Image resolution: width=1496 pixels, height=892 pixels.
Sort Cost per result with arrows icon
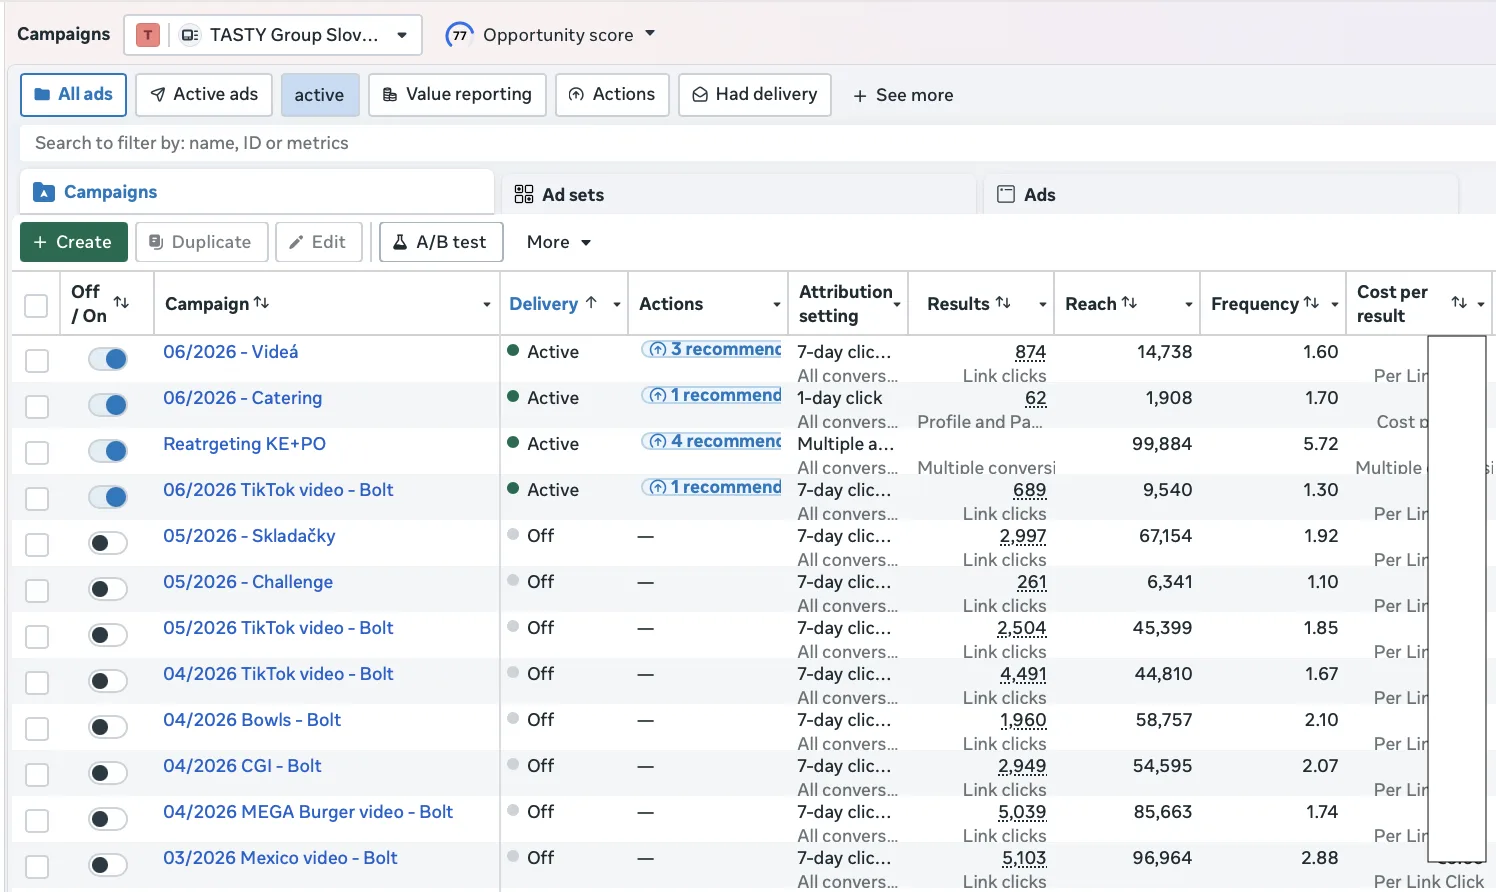click(1459, 302)
